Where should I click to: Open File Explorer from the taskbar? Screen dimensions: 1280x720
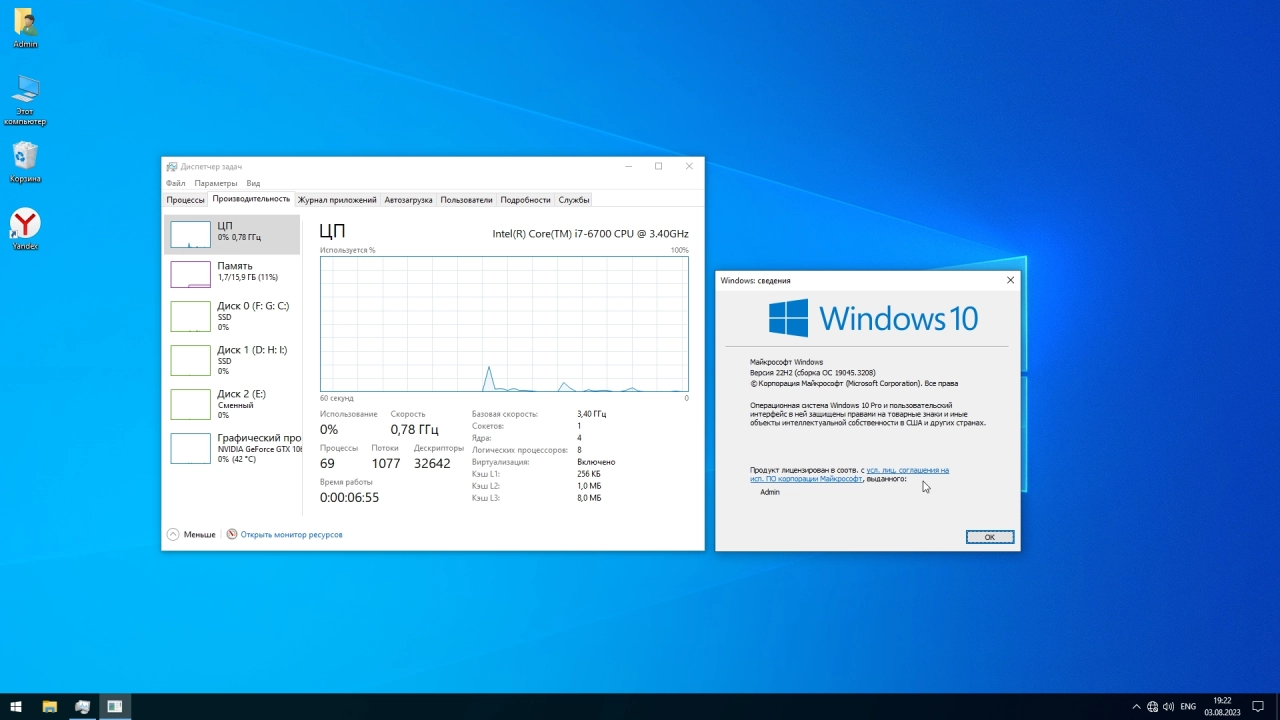click(49, 706)
